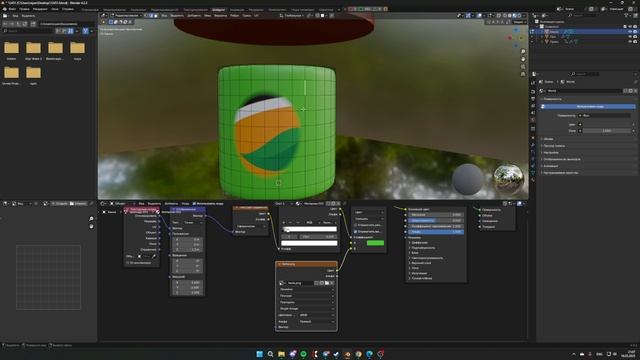Expand 'Излучение' section in Principled BSDF
Screen dimensions: 640x360
point(418,273)
